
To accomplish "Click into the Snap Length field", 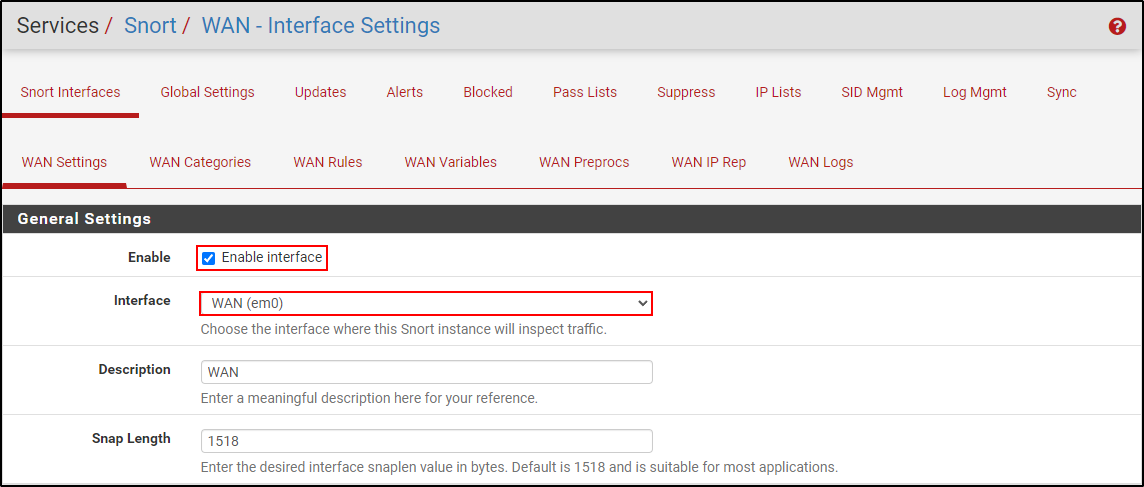I will pyautogui.click(x=426, y=441).
